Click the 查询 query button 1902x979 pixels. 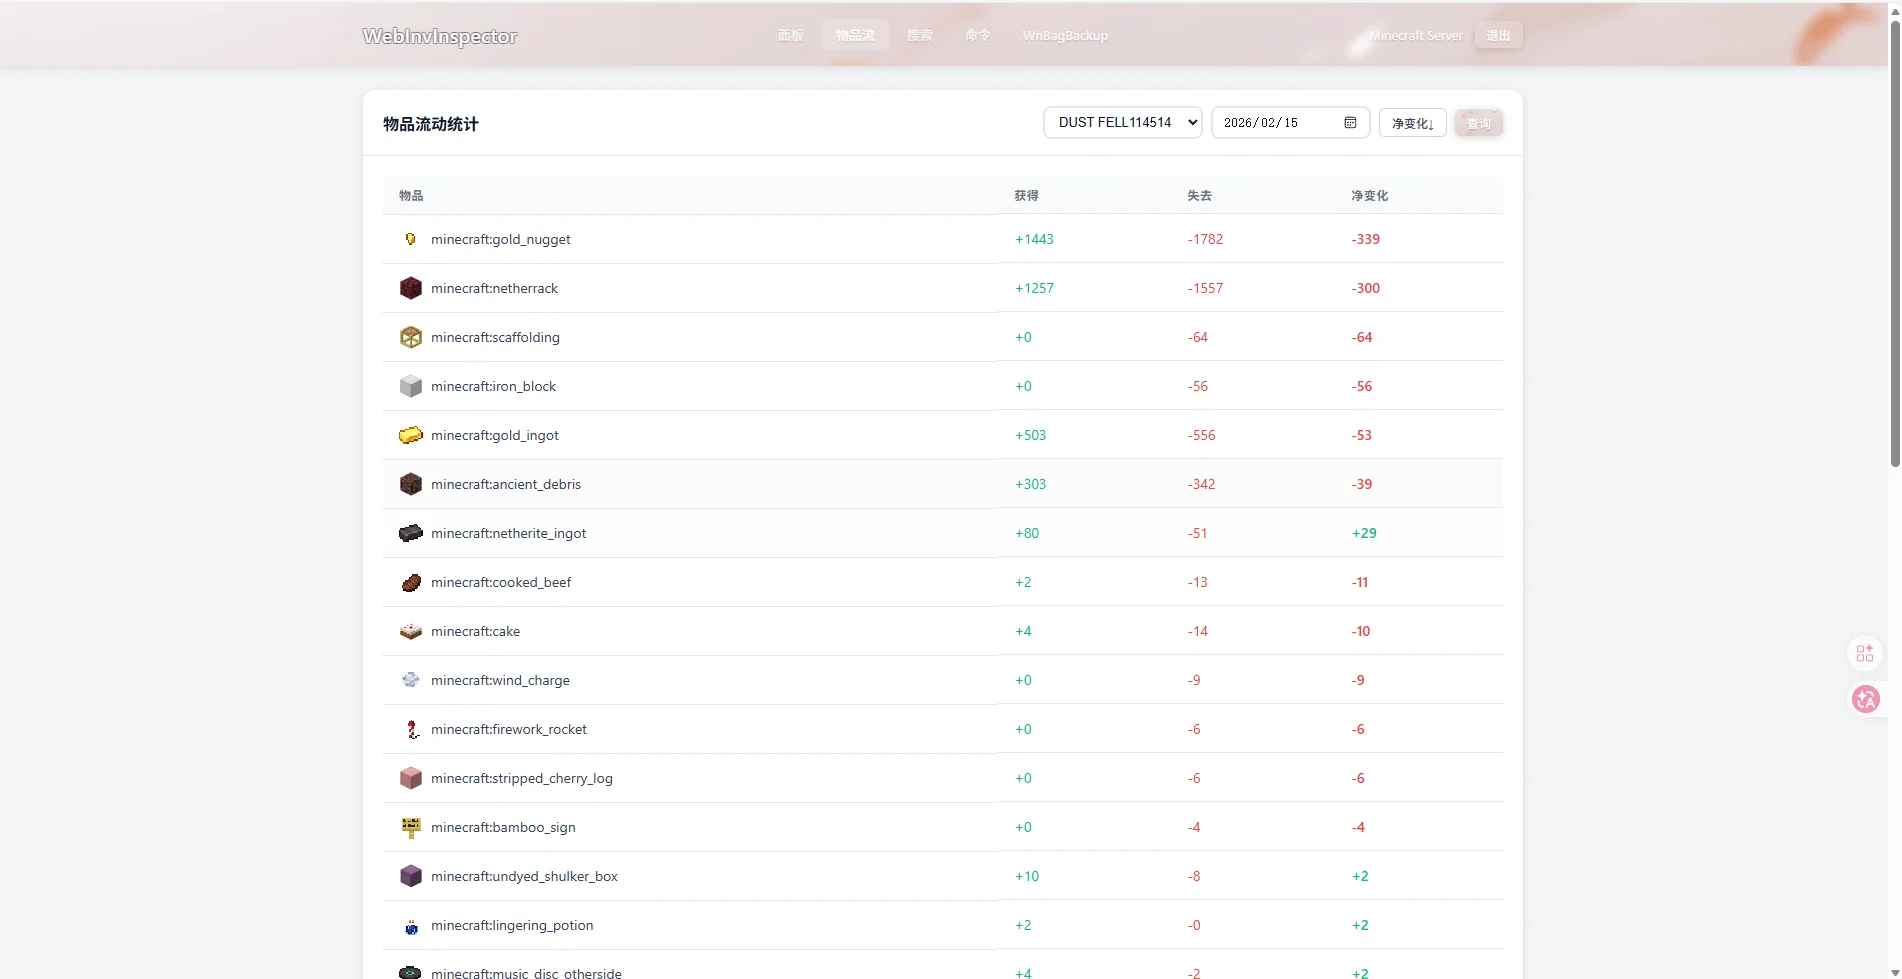[x=1478, y=123]
